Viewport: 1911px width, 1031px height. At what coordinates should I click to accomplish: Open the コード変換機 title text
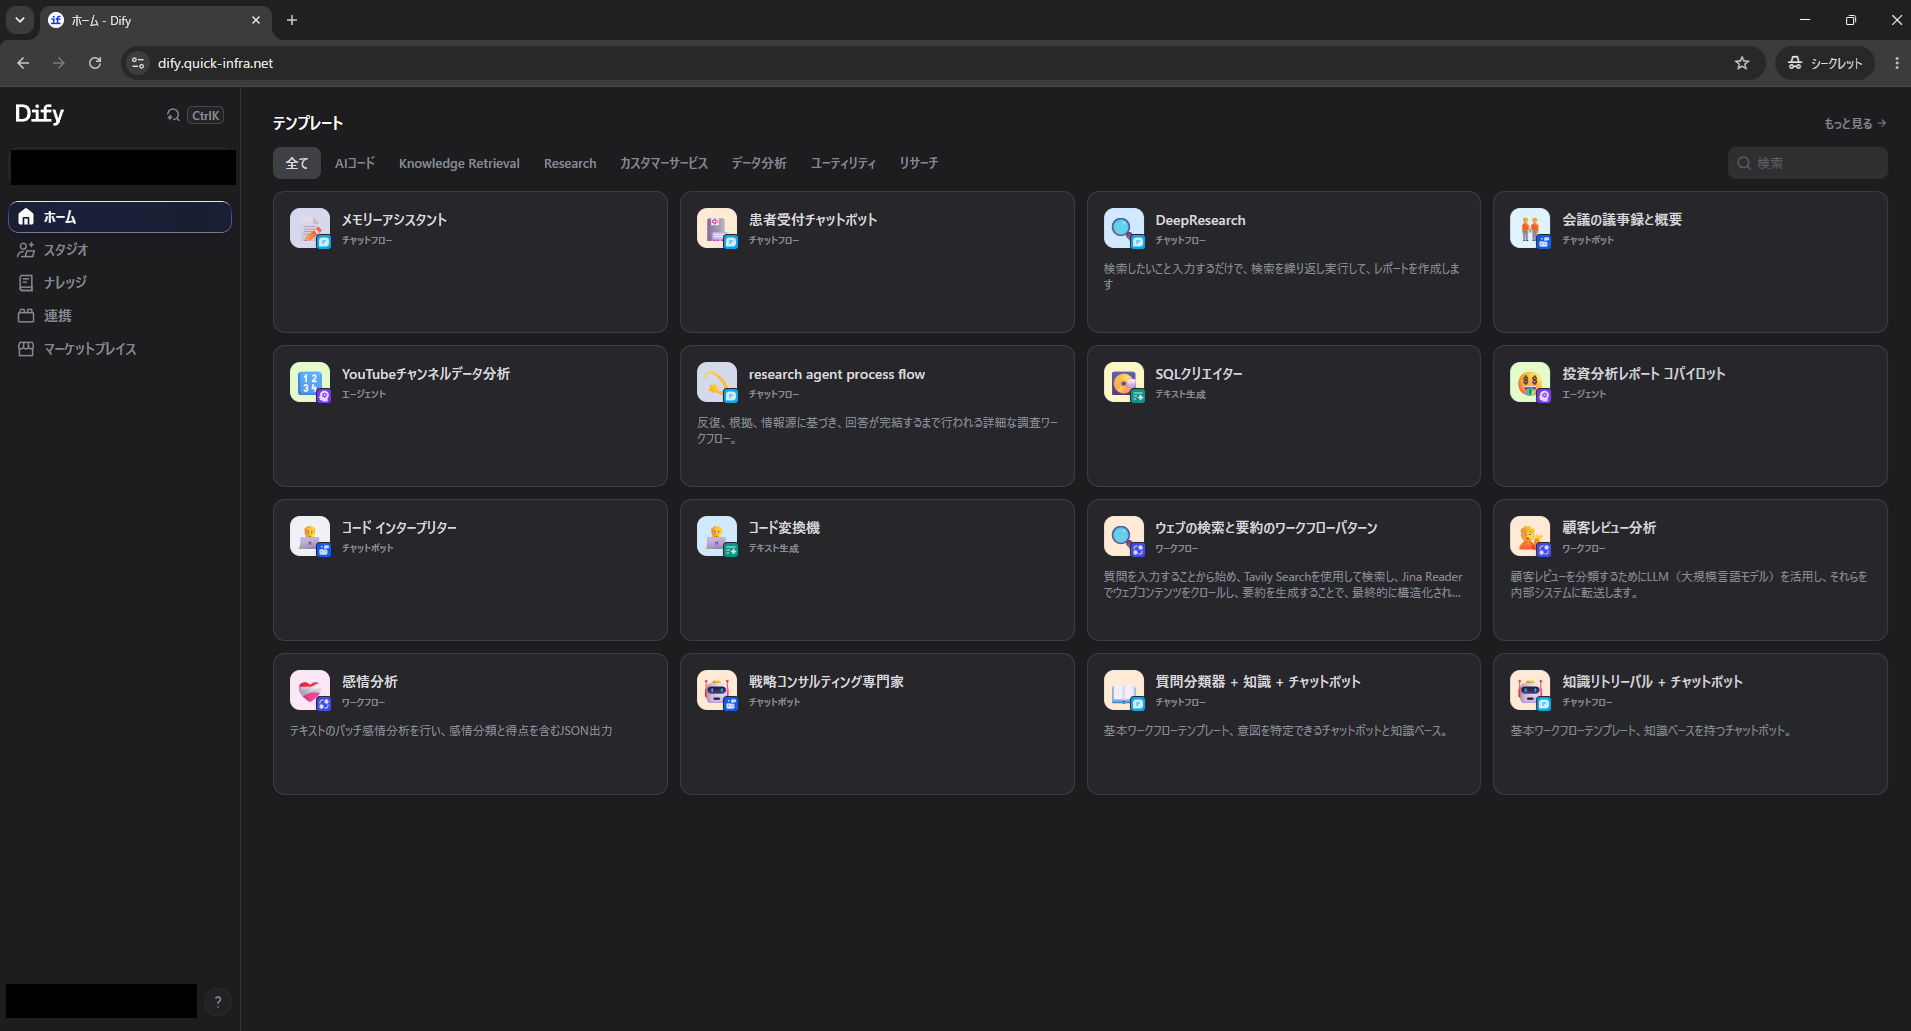[x=784, y=528]
